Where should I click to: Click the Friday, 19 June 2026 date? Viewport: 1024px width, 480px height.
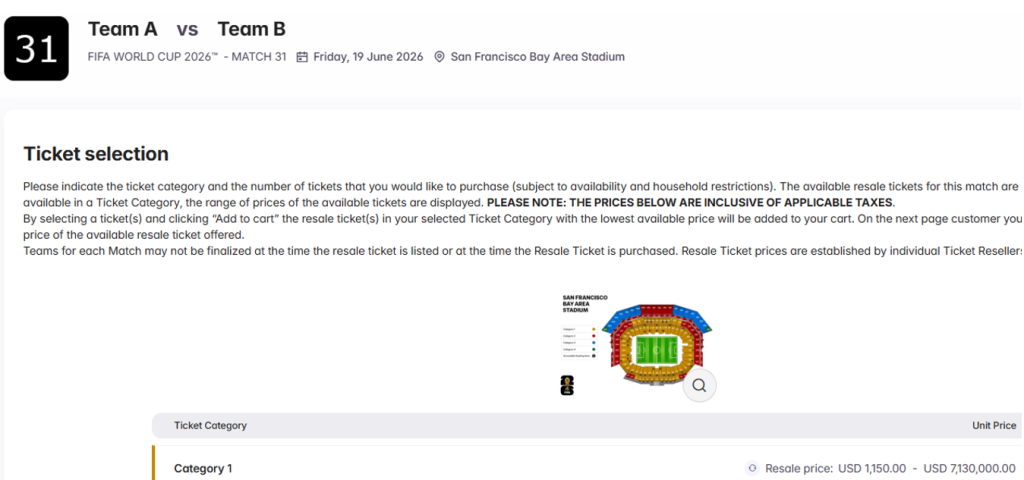(x=368, y=57)
